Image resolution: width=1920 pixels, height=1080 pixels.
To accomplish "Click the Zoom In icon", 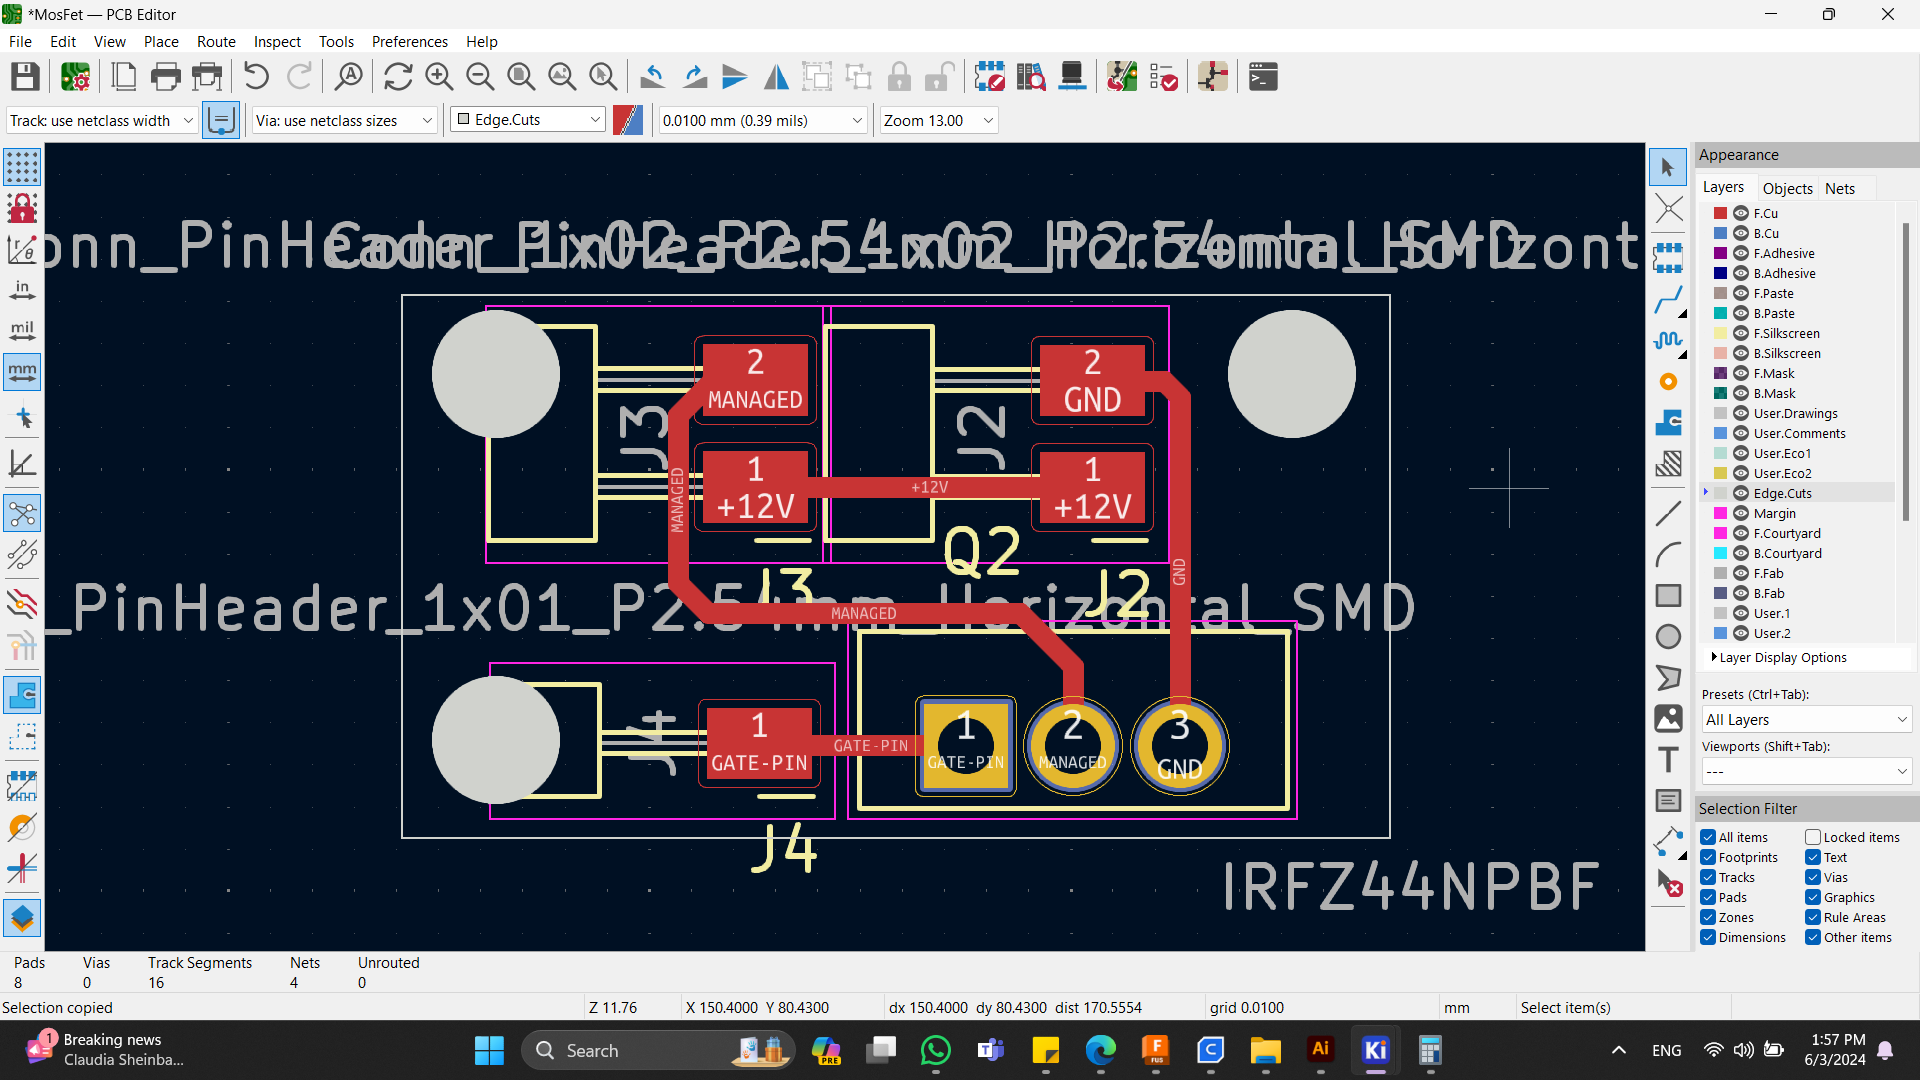I will [x=439, y=77].
